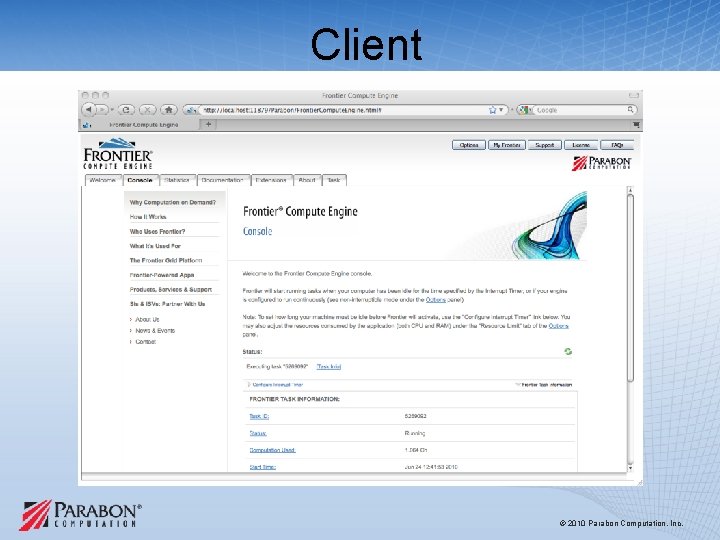
Task: Open the About Us sidebar link
Action: 147,319
